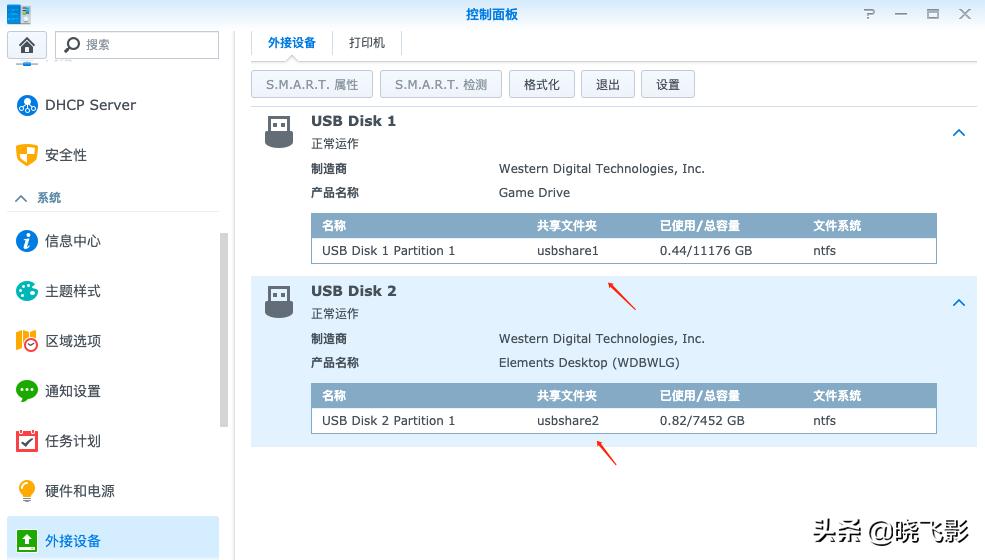This screenshot has height=560, width=985.
Task: Click the 格式化 button
Action: click(541, 84)
